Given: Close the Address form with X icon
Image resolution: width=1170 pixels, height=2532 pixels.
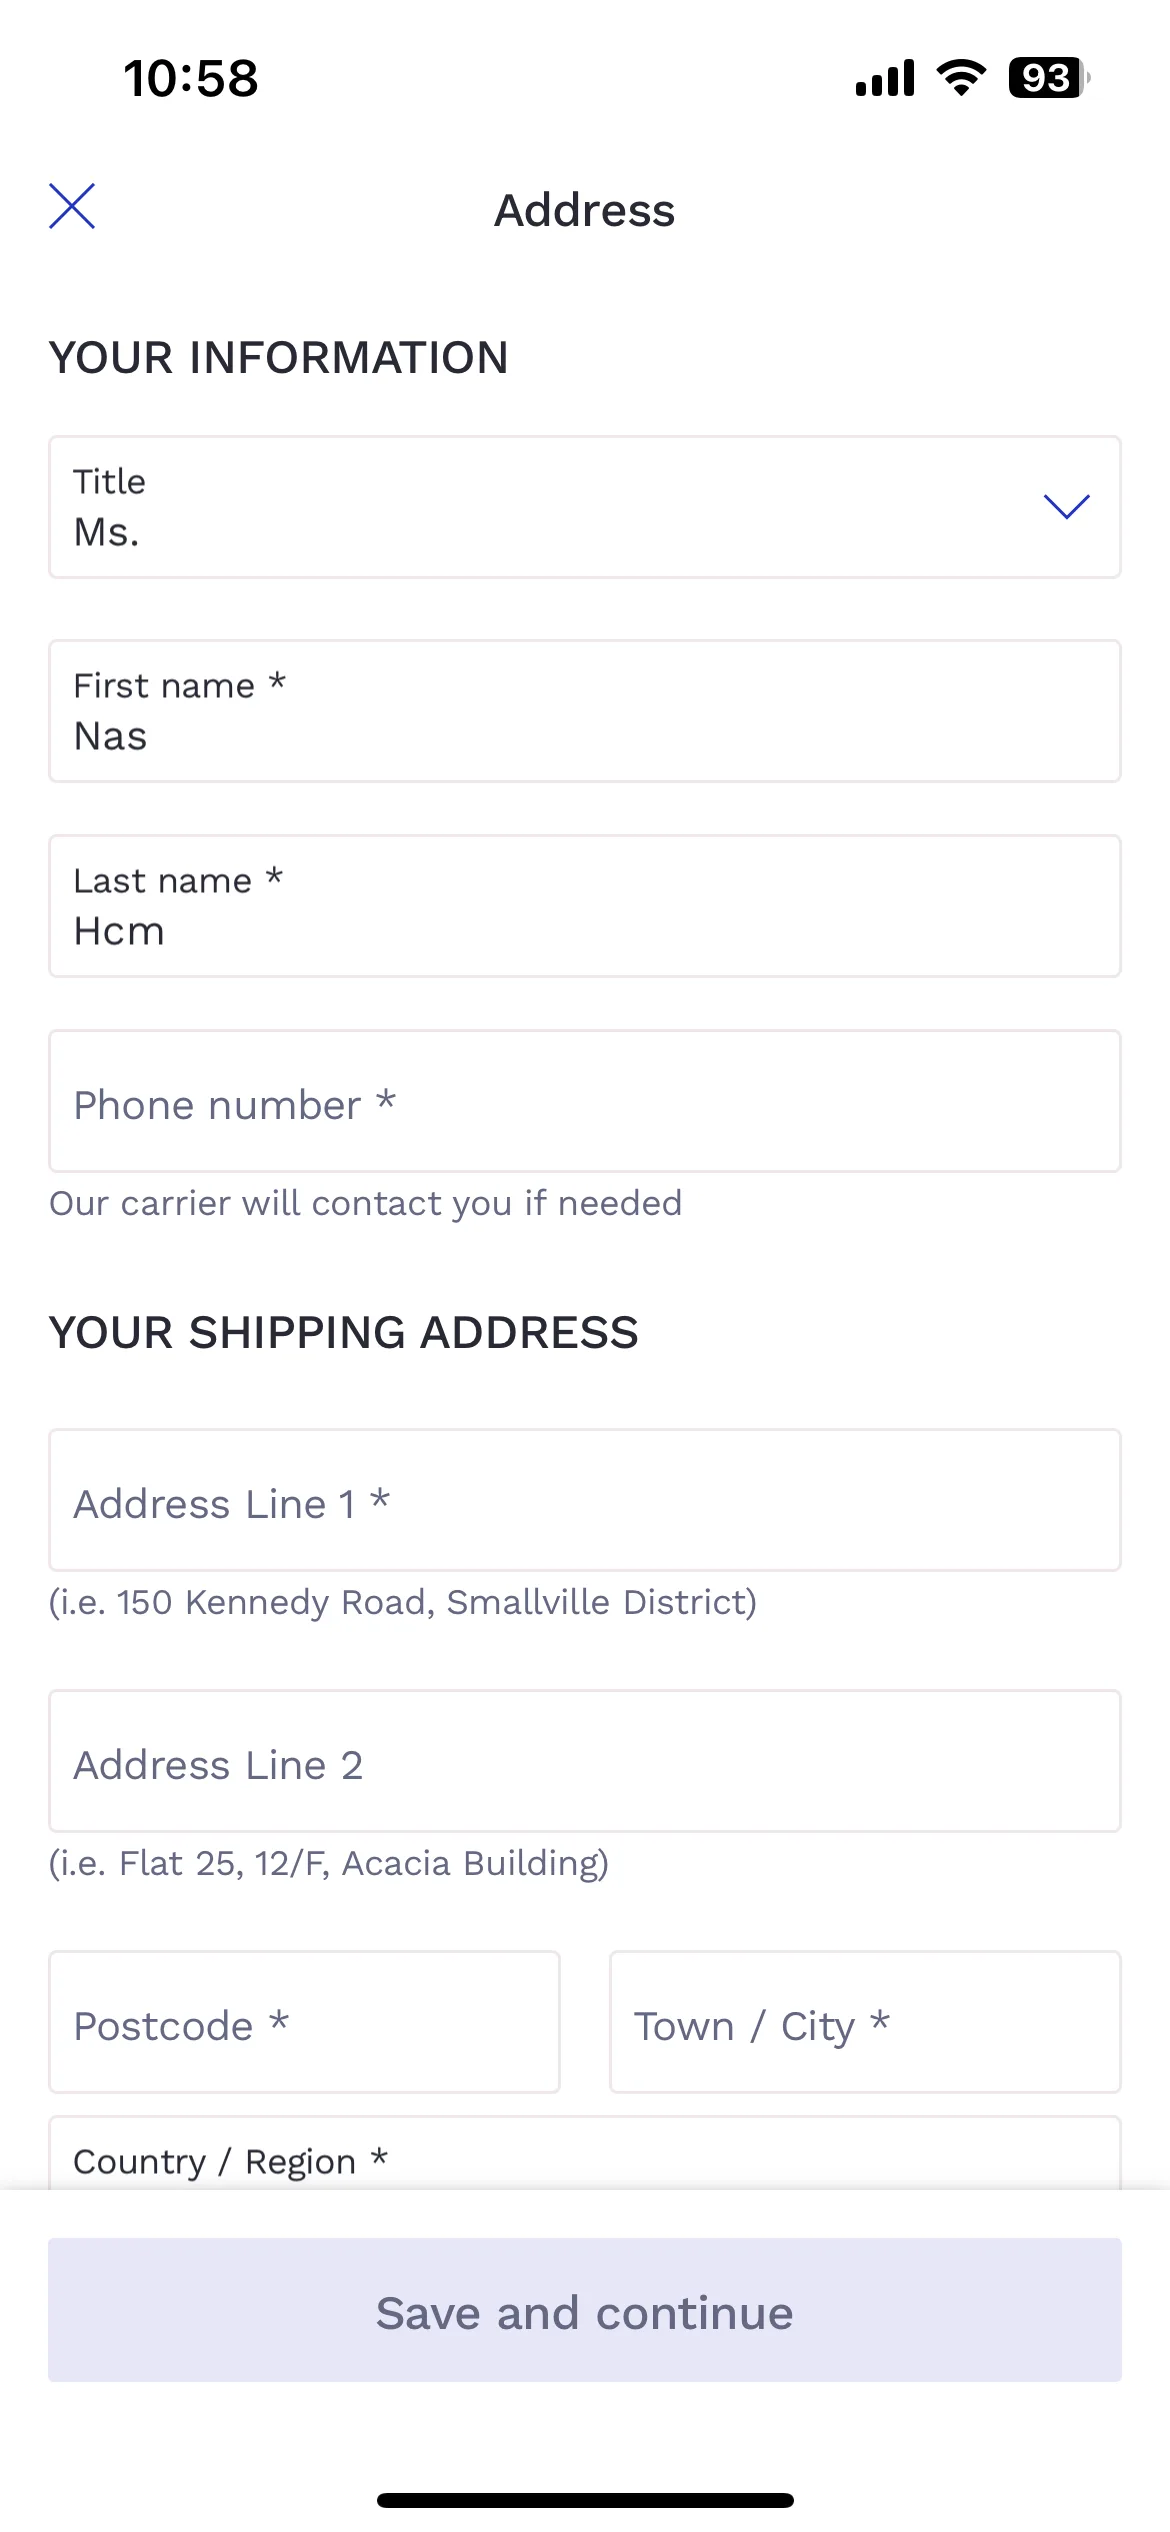Looking at the screenshot, I should [x=72, y=207].
